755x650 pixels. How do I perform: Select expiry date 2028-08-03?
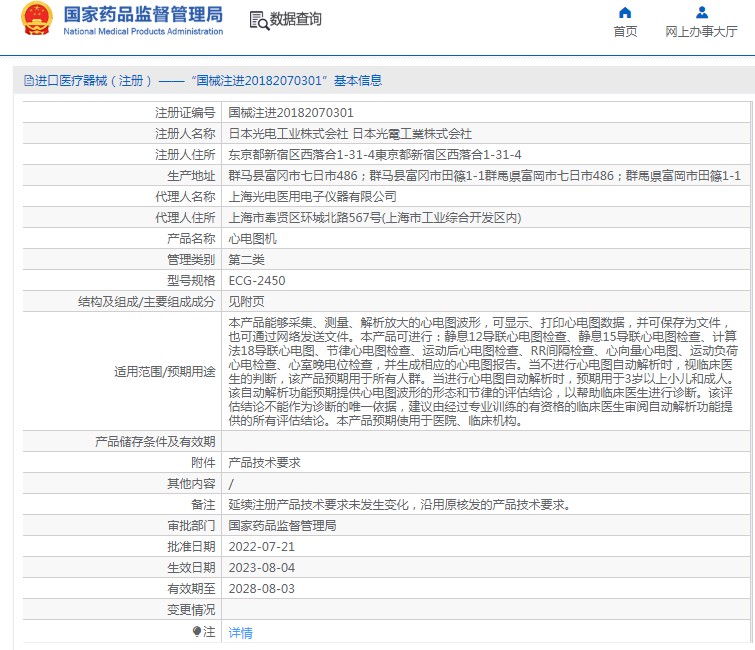(261, 589)
